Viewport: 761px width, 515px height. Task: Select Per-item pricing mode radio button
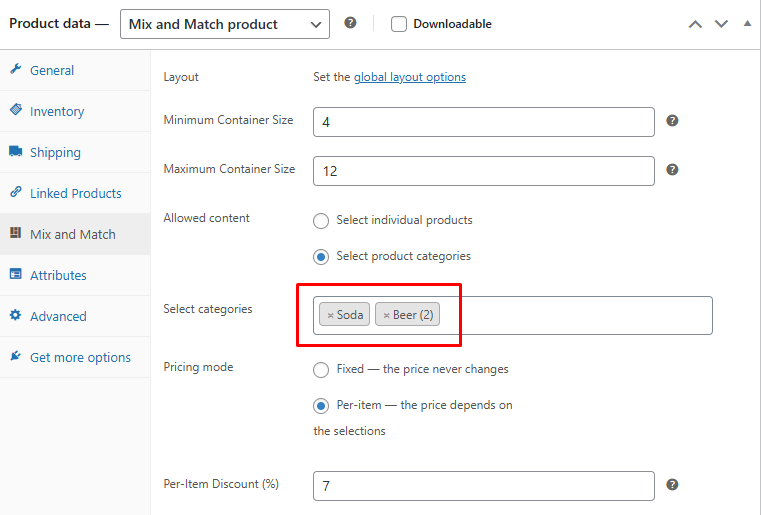321,406
